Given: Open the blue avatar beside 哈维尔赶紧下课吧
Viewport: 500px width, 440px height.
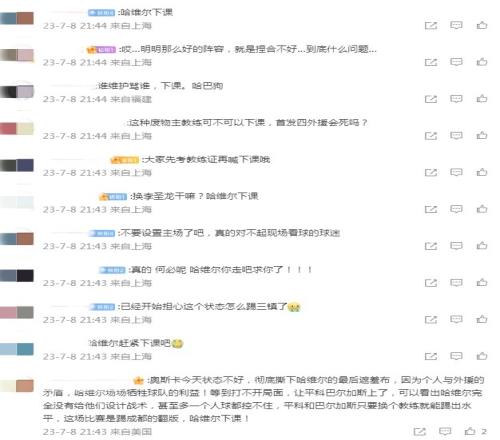Looking at the screenshot, I should [x=17, y=349].
